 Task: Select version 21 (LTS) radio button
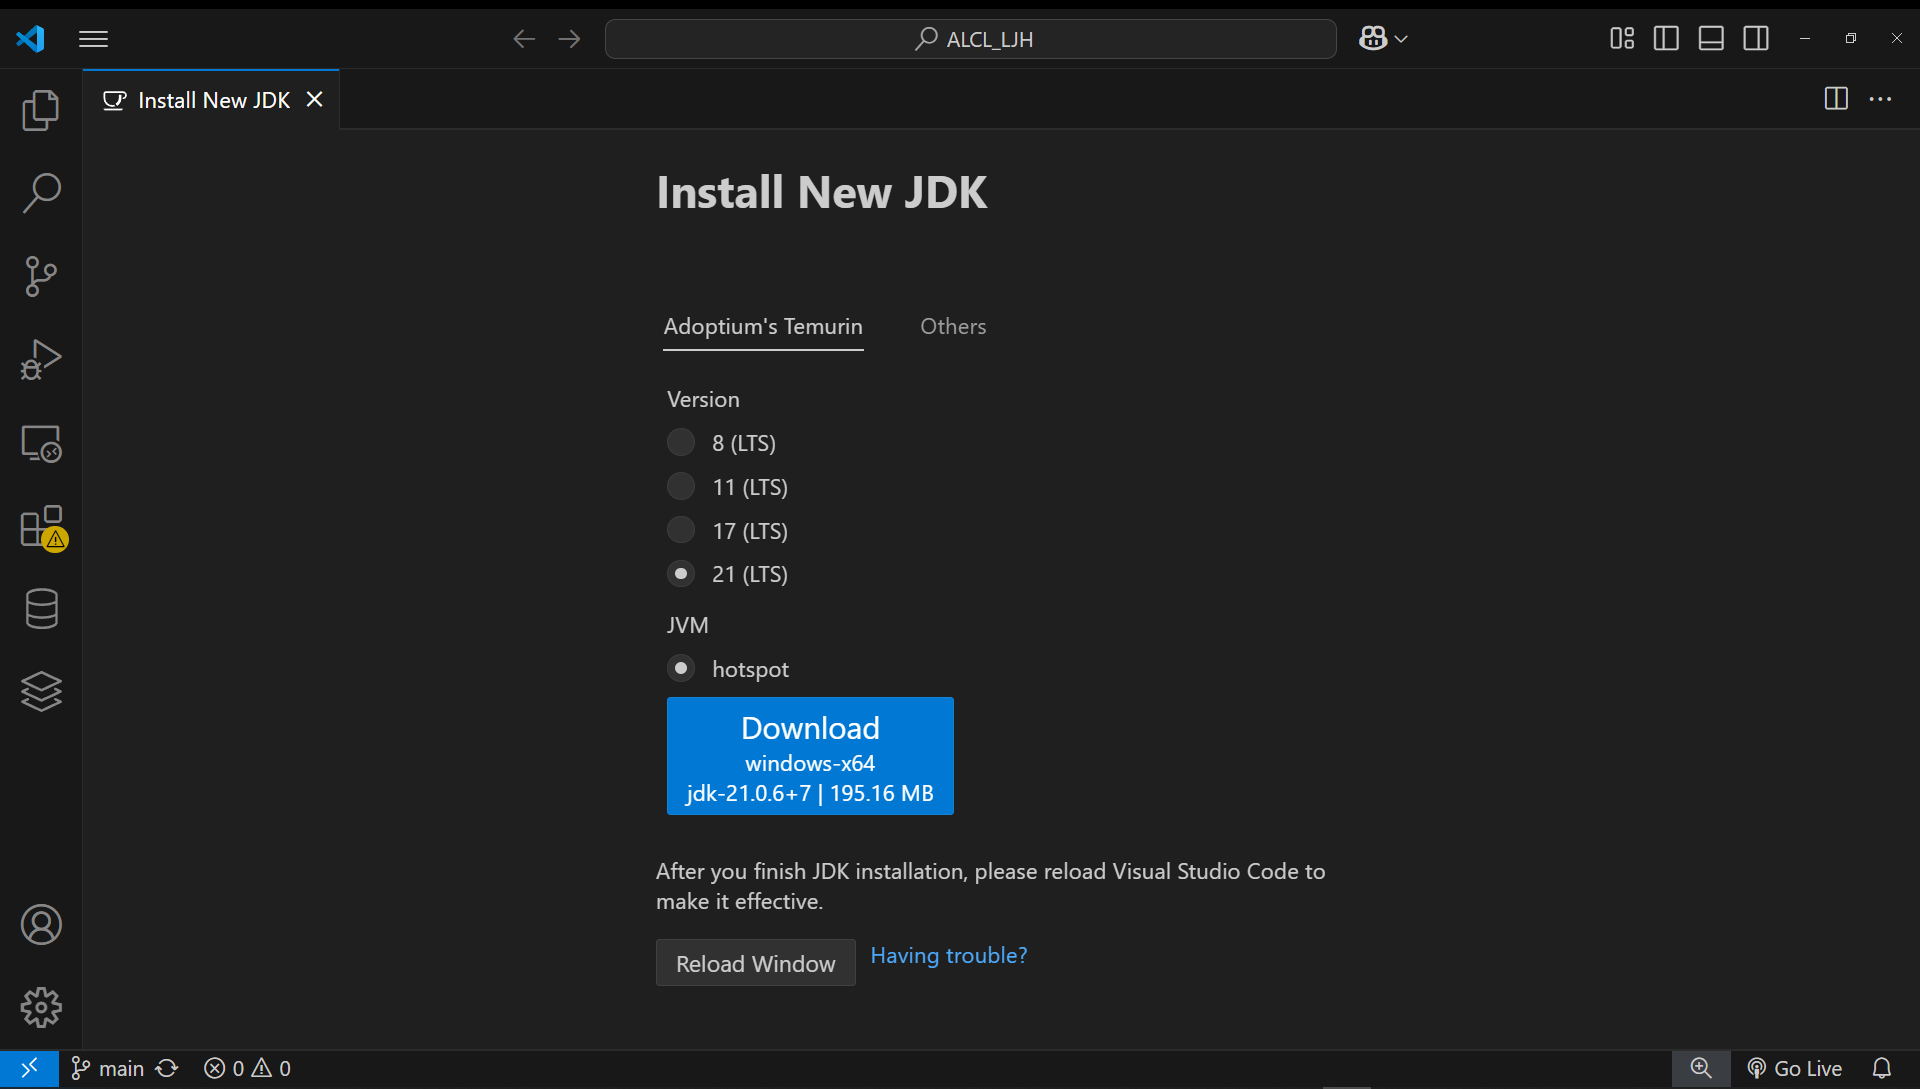point(681,573)
